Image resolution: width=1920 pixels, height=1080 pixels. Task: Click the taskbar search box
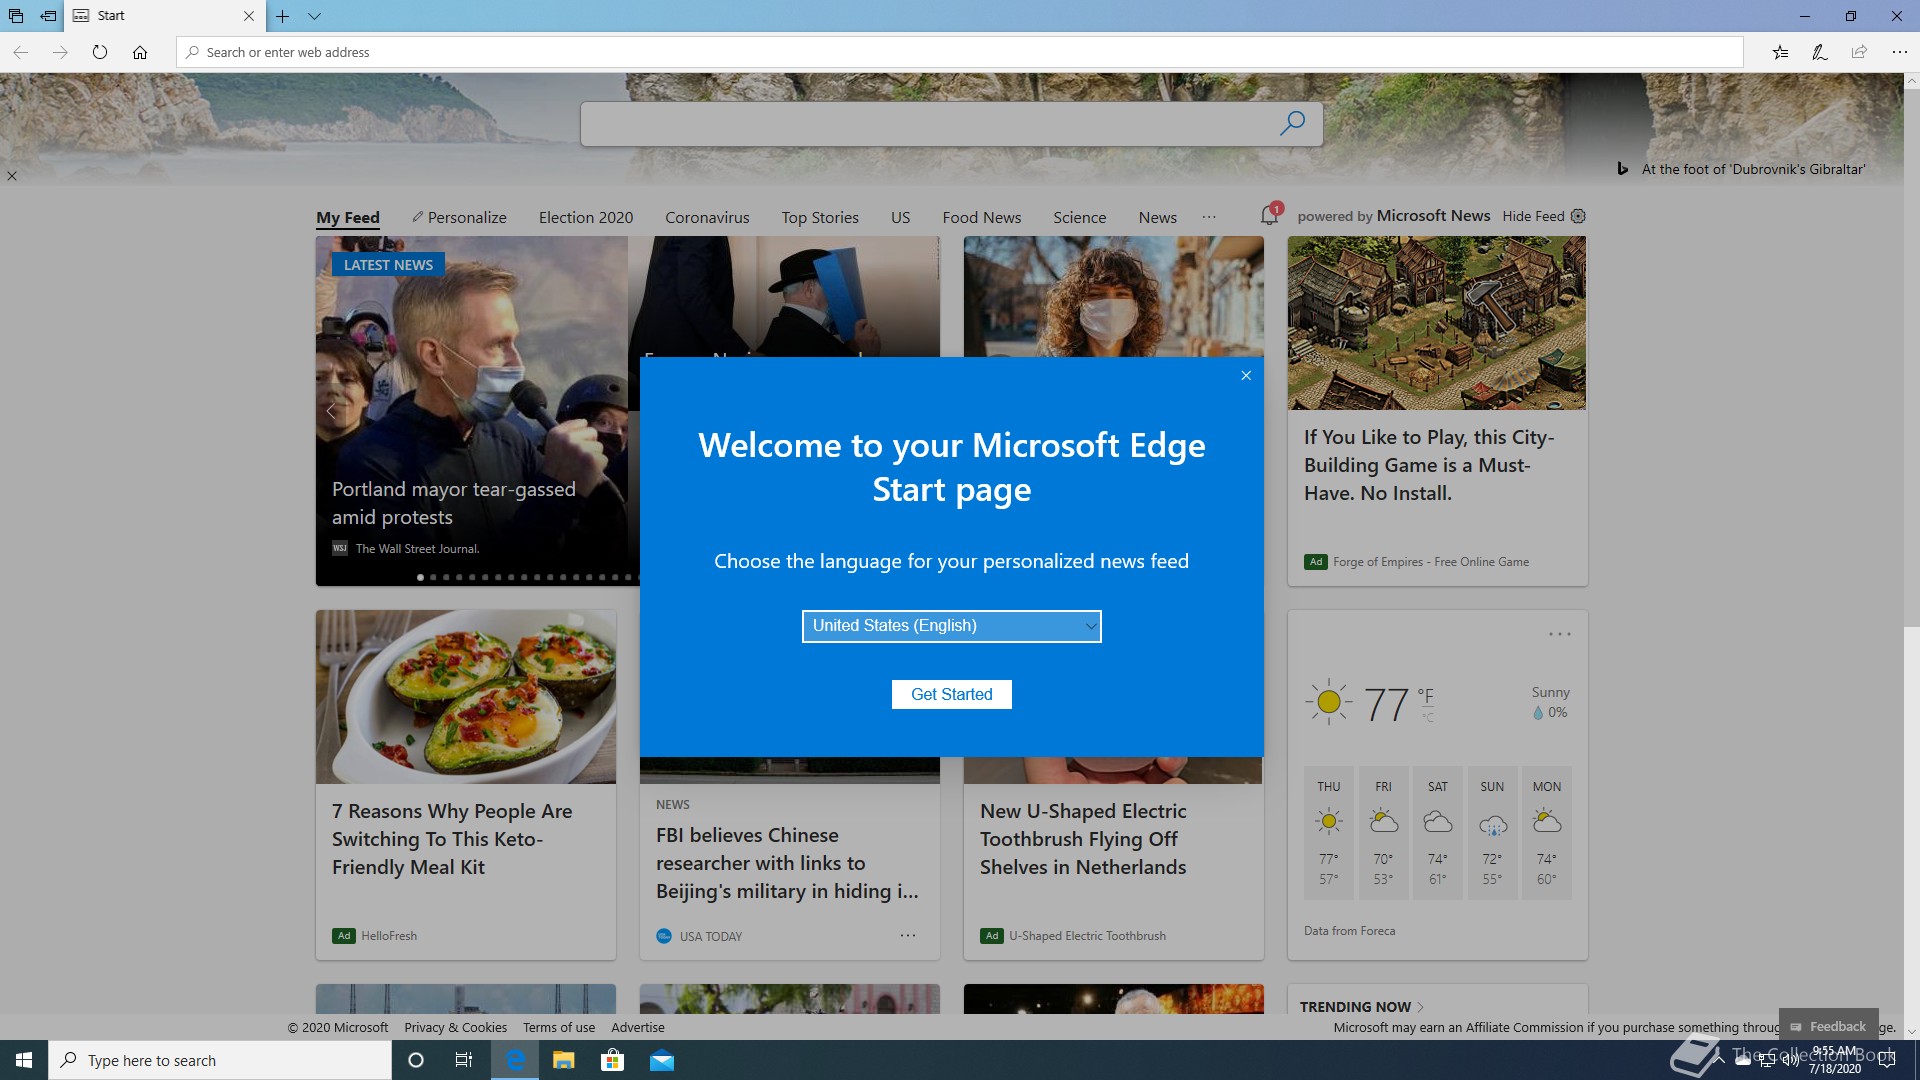click(220, 1060)
